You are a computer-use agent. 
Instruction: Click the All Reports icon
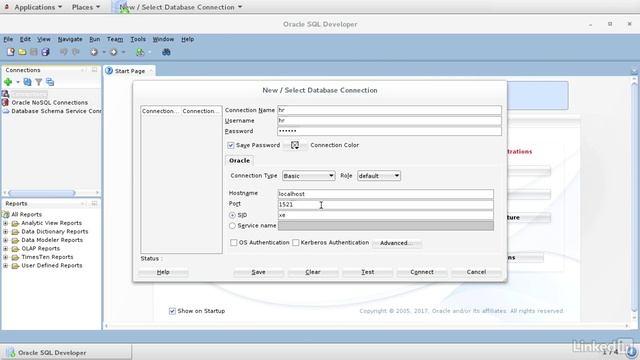[6, 214]
